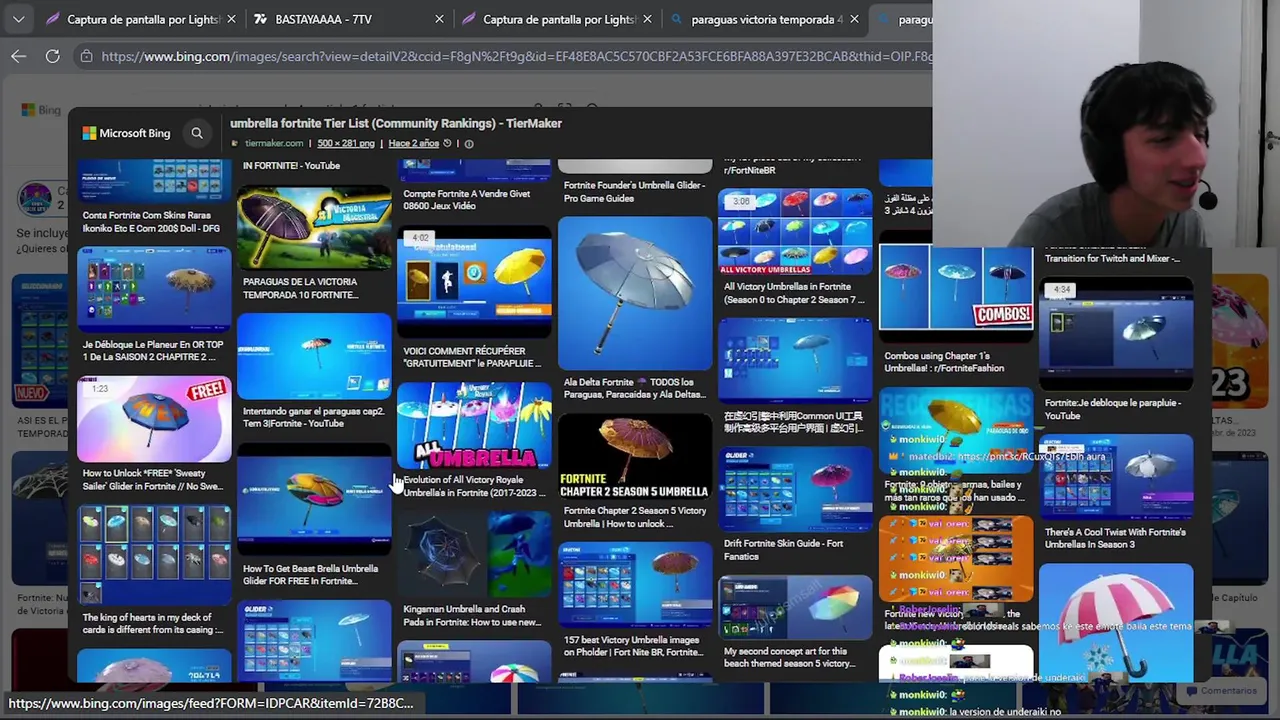Open Fortnite Chapter 2 Season 5 Umbrella thumbnail
Image resolution: width=1280 pixels, height=720 pixels.
[x=635, y=456]
